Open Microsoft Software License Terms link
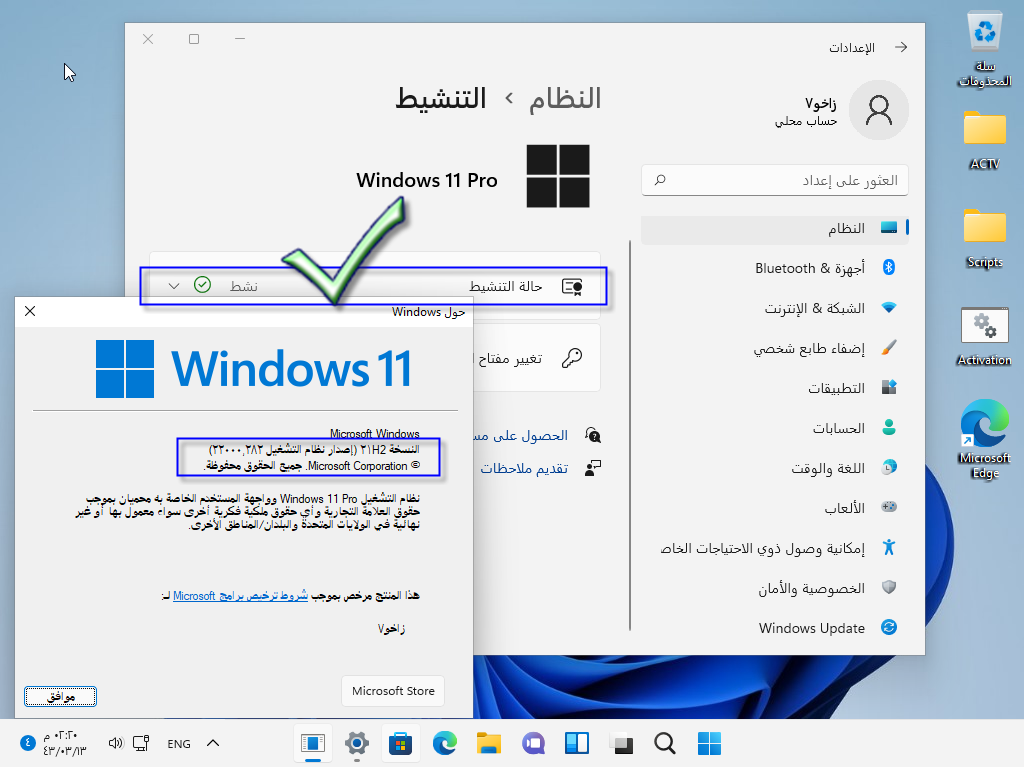The image size is (1024, 767). click(240, 596)
